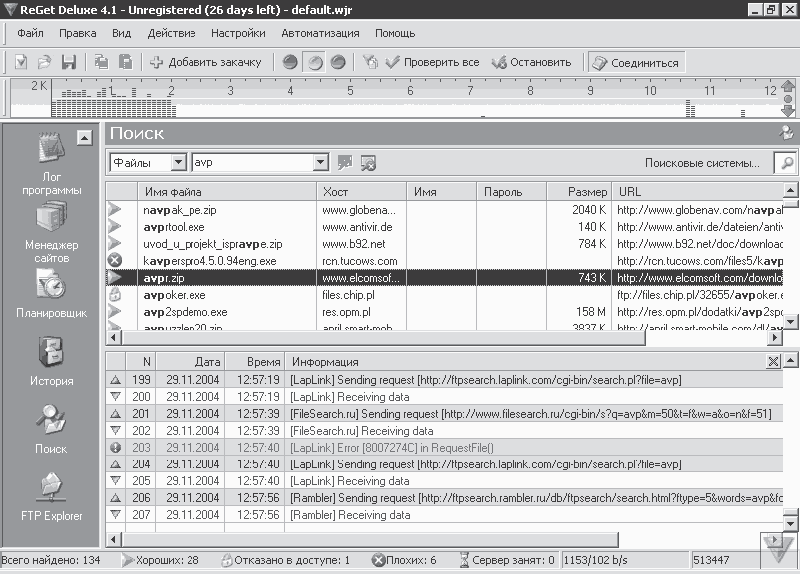Expand the avp search query dropdown
The height and width of the screenshot is (574, 800).
pyautogui.click(x=320, y=163)
